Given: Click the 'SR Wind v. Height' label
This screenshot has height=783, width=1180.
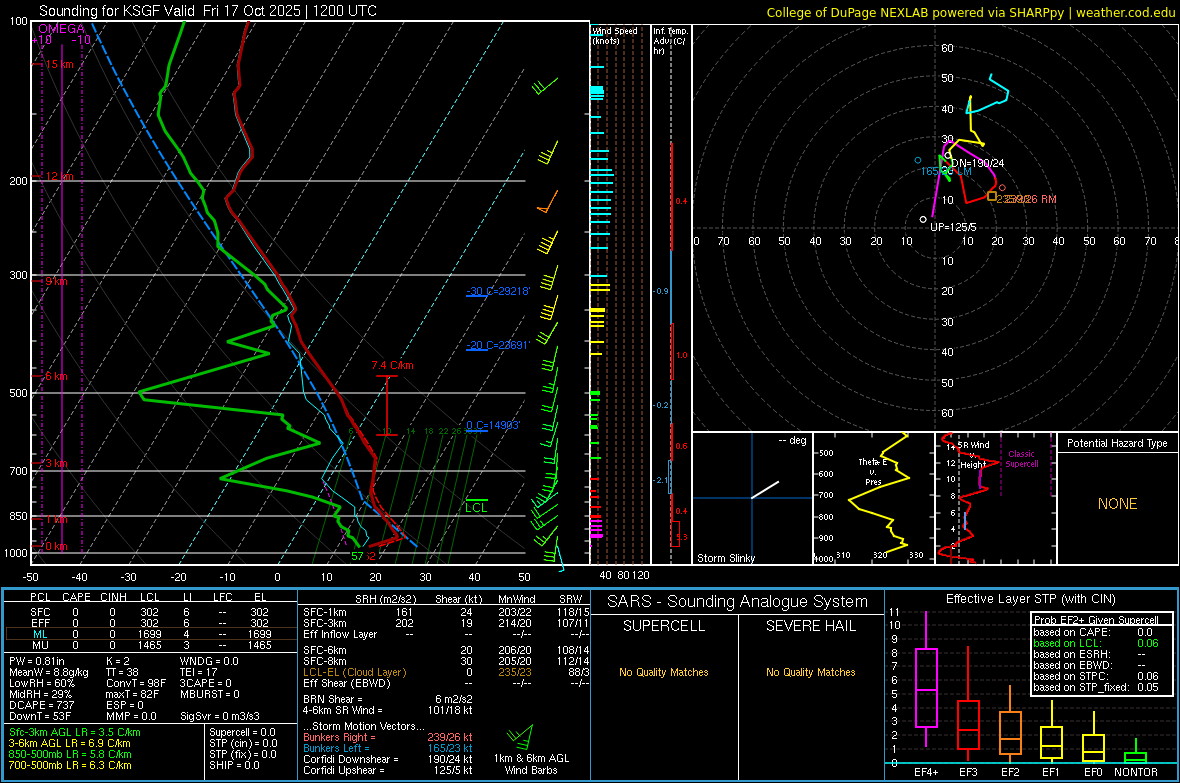Looking at the screenshot, I should (x=974, y=455).
